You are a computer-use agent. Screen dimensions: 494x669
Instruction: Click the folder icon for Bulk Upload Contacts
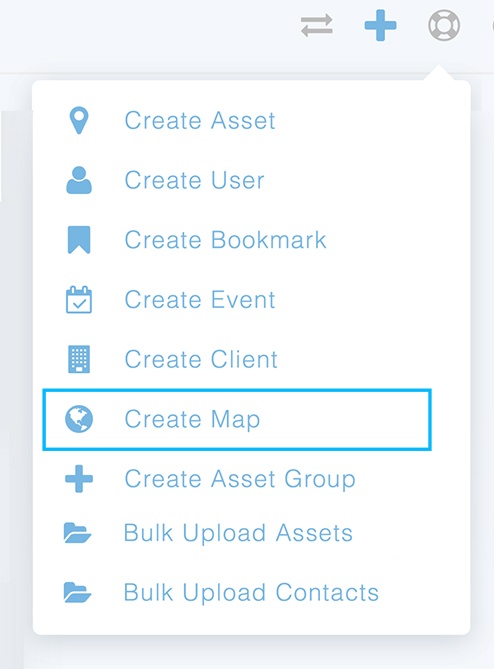[77, 593]
